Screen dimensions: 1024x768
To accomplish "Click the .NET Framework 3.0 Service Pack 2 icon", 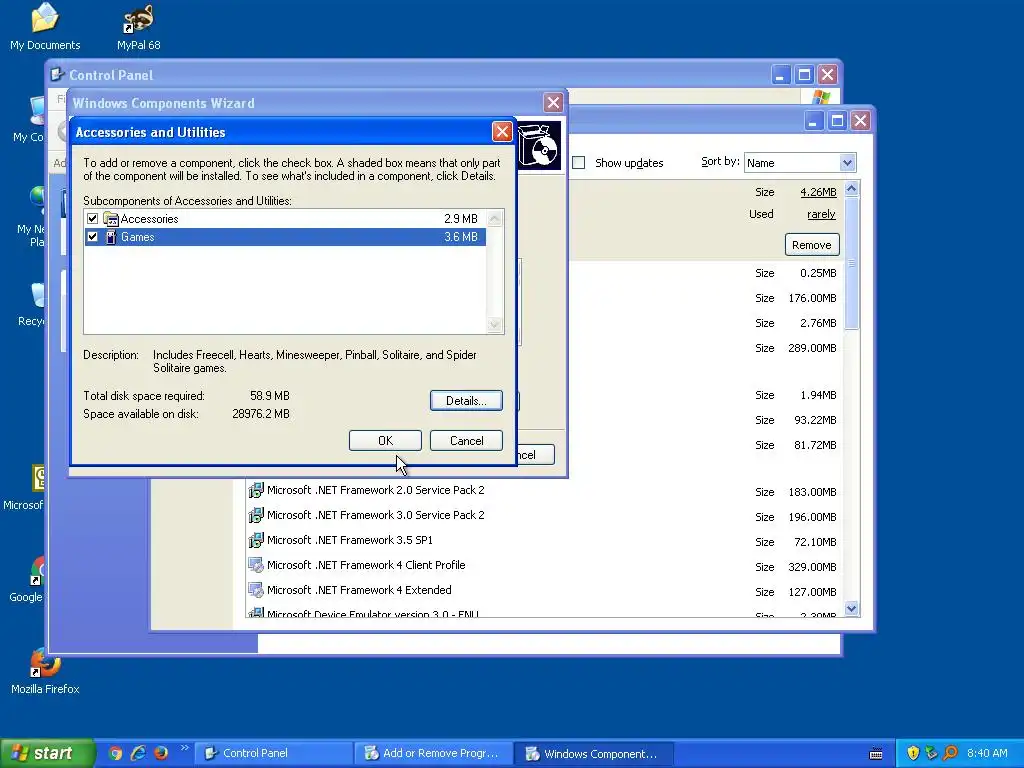I will pos(255,515).
